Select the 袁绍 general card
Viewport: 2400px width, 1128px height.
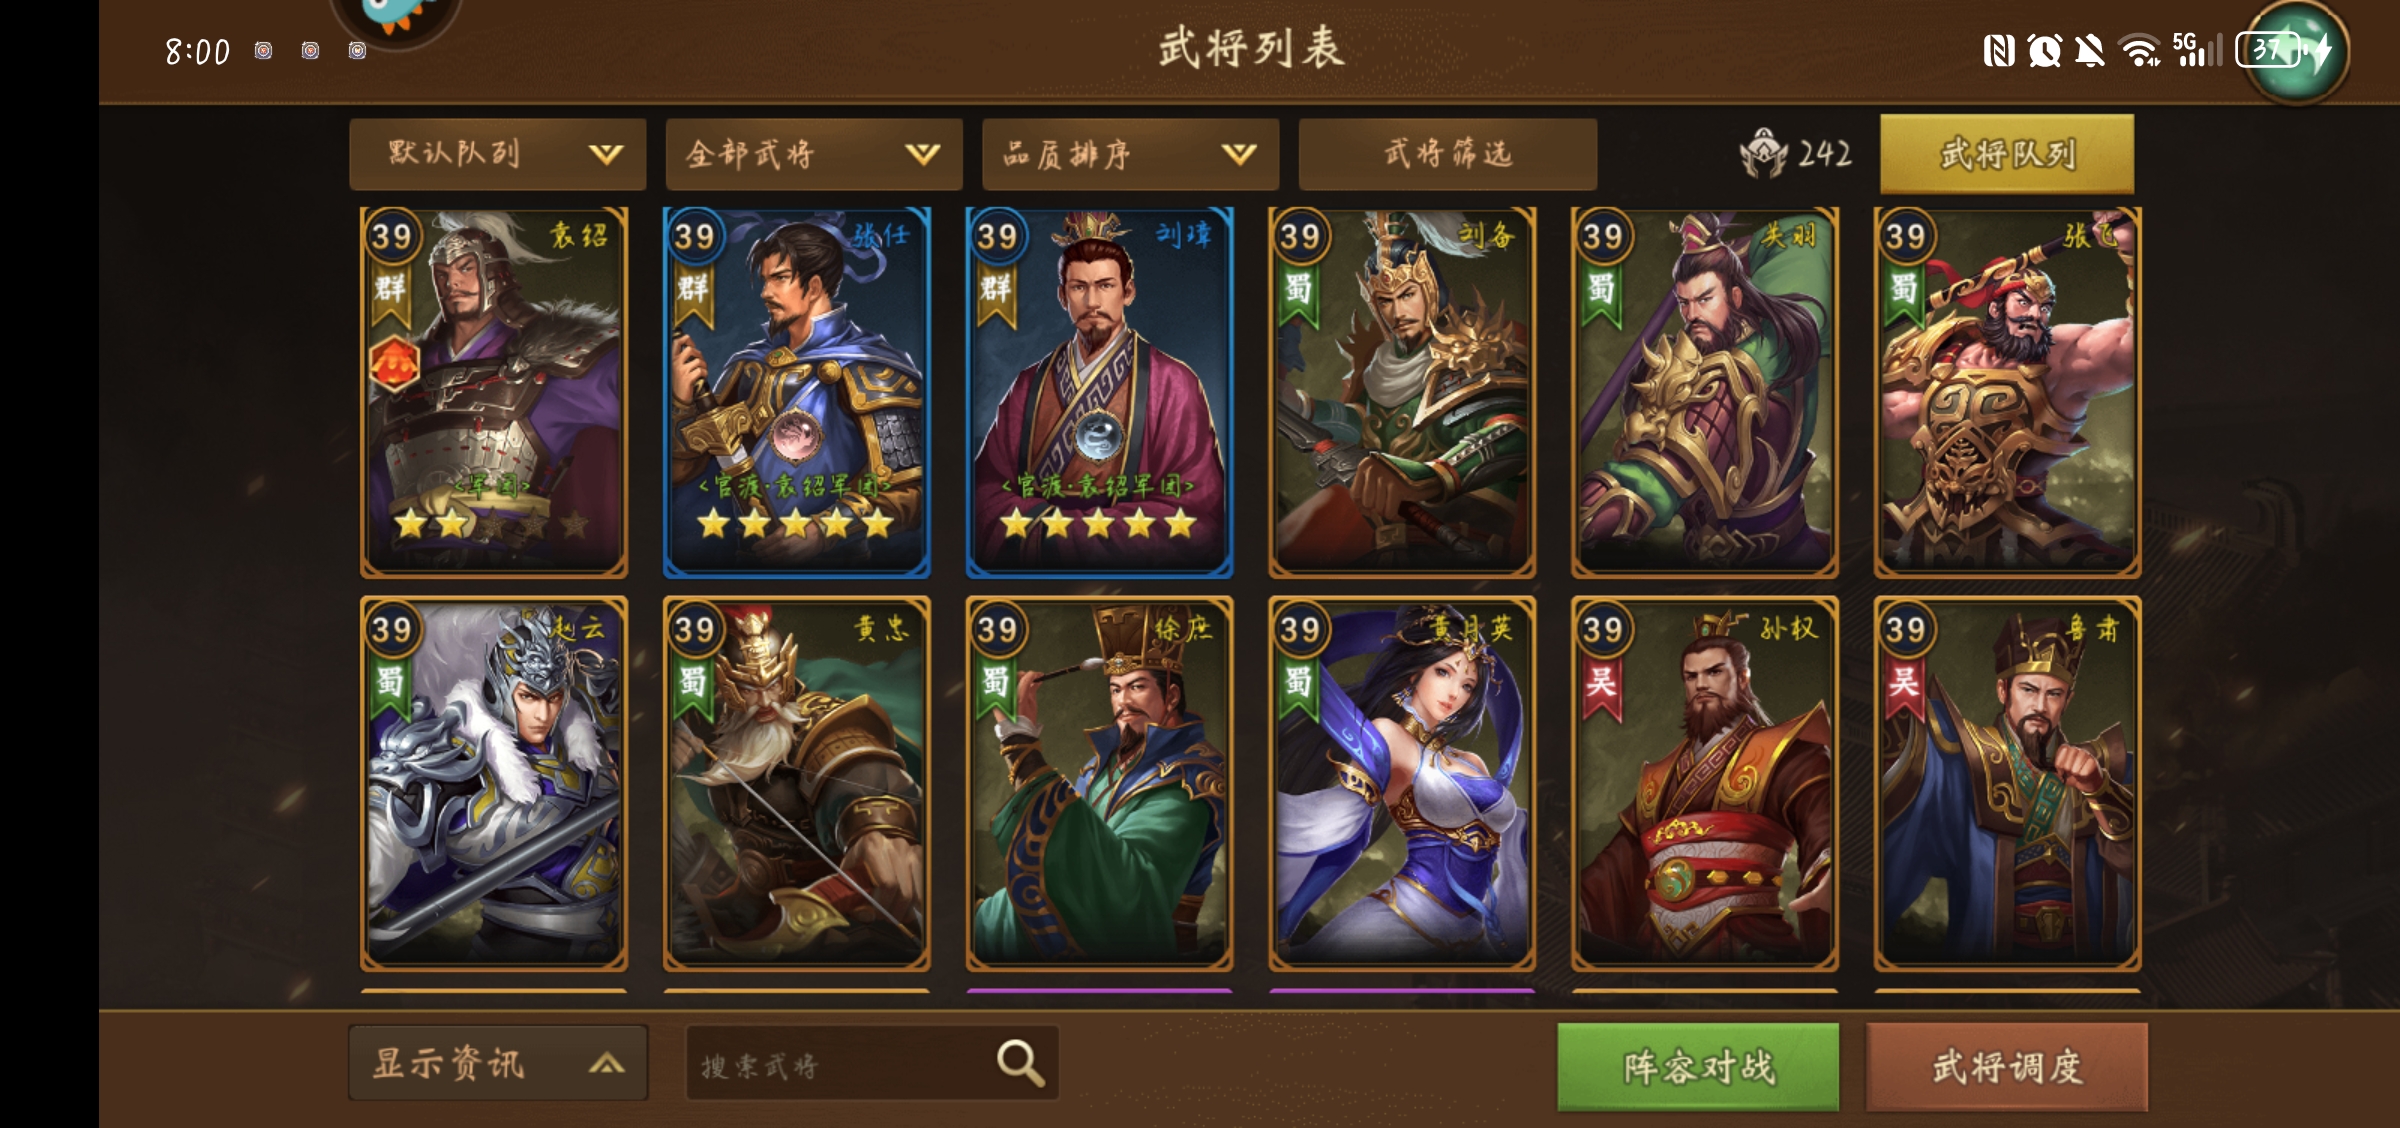click(494, 392)
